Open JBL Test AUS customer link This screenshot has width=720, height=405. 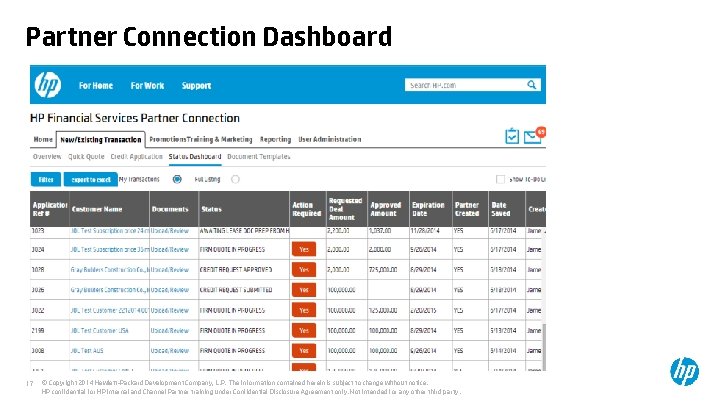coord(87,350)
